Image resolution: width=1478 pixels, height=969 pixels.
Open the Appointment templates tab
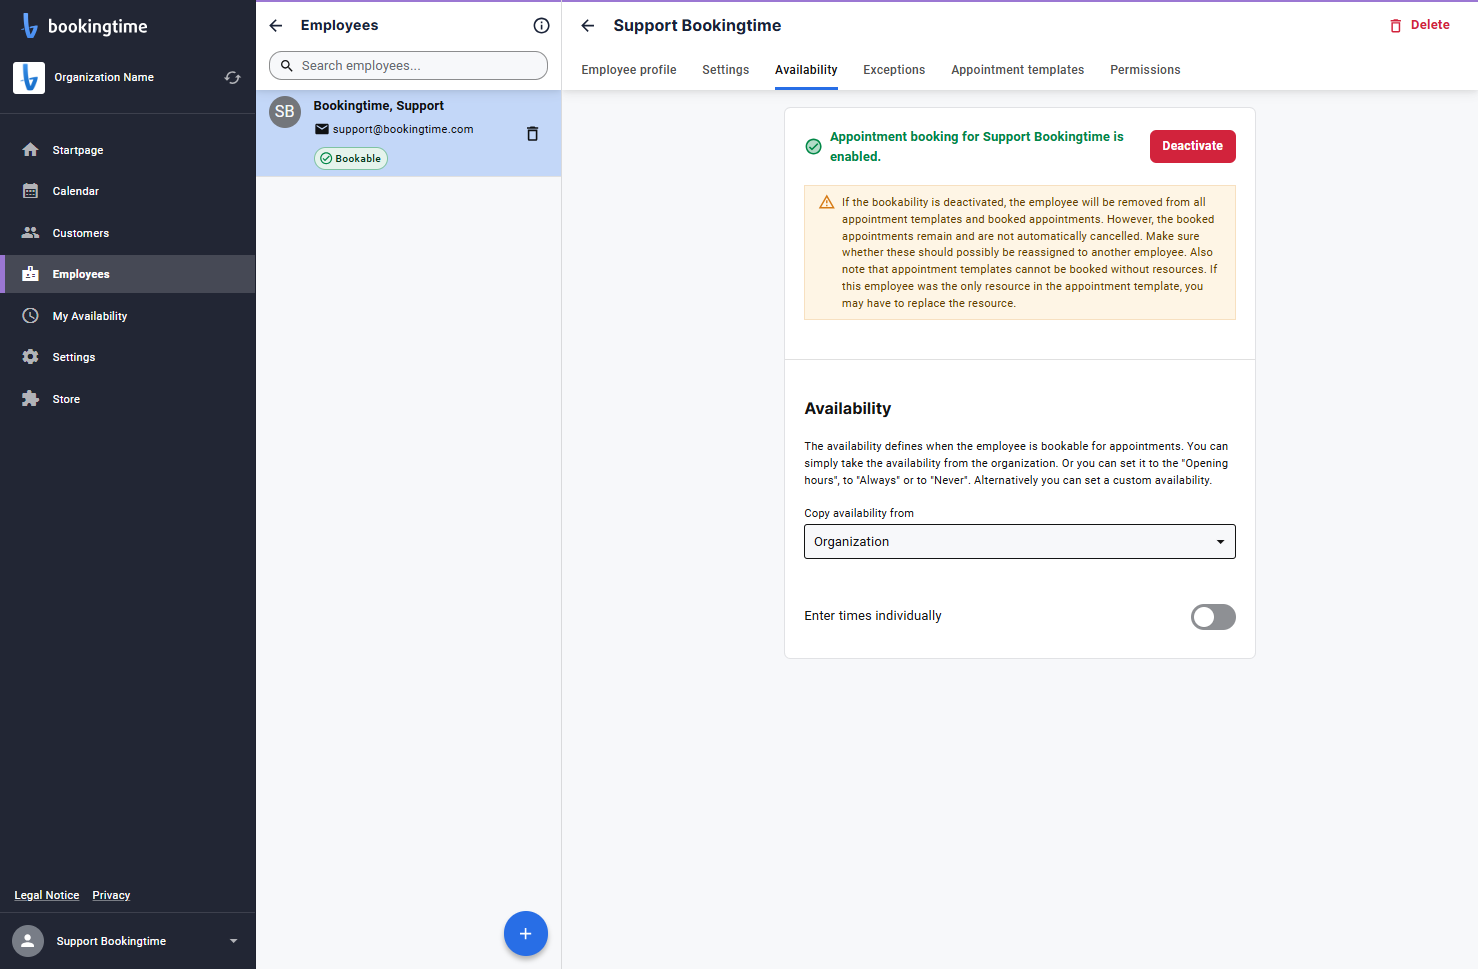pos(1018,70)
